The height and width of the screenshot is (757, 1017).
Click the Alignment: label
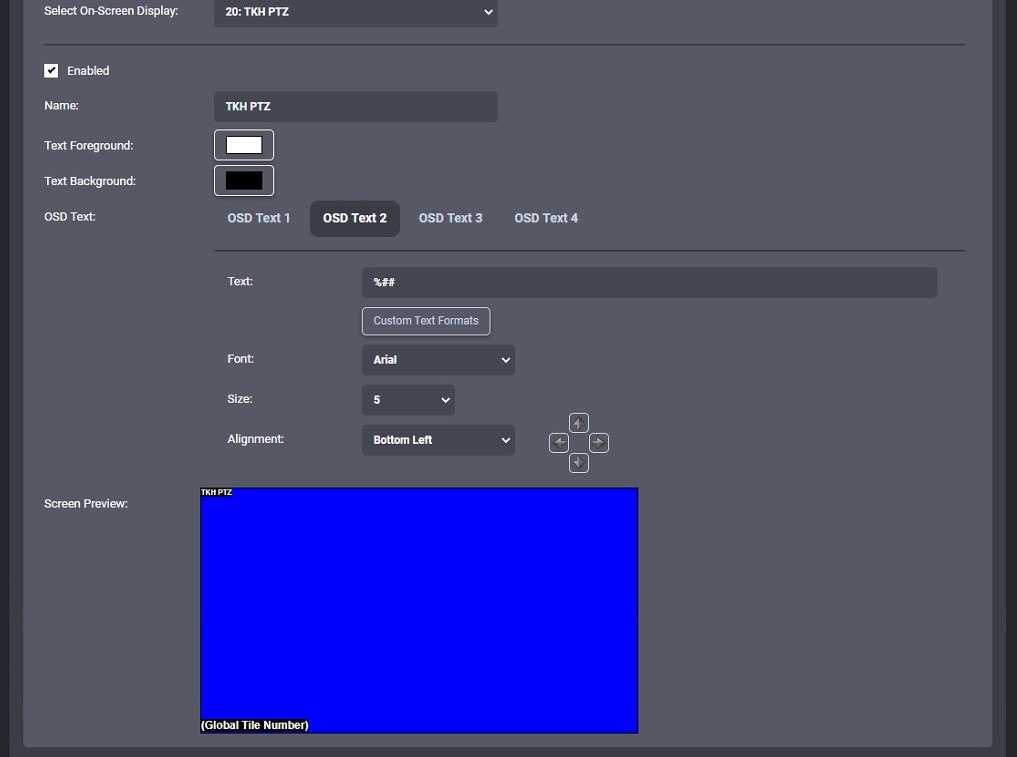coord(256,439)
